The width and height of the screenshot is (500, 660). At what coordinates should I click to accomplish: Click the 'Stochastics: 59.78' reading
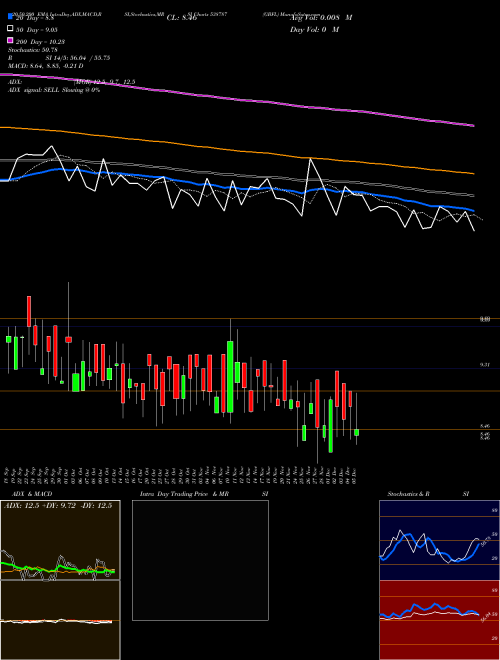(x=33, y=50)
